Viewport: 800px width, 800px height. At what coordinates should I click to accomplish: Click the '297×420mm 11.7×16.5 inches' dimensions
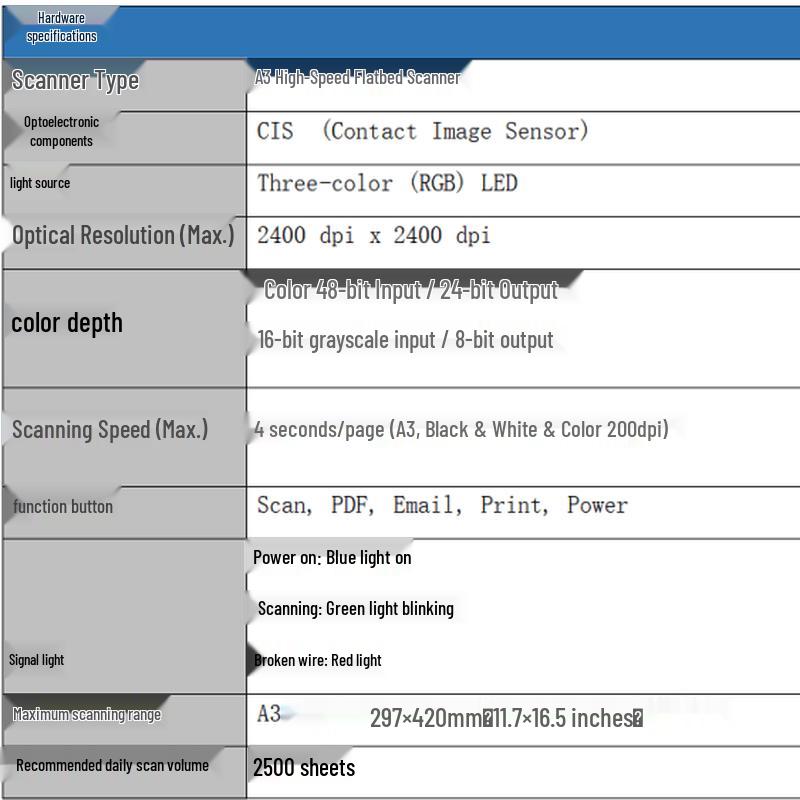pos(506,718)
